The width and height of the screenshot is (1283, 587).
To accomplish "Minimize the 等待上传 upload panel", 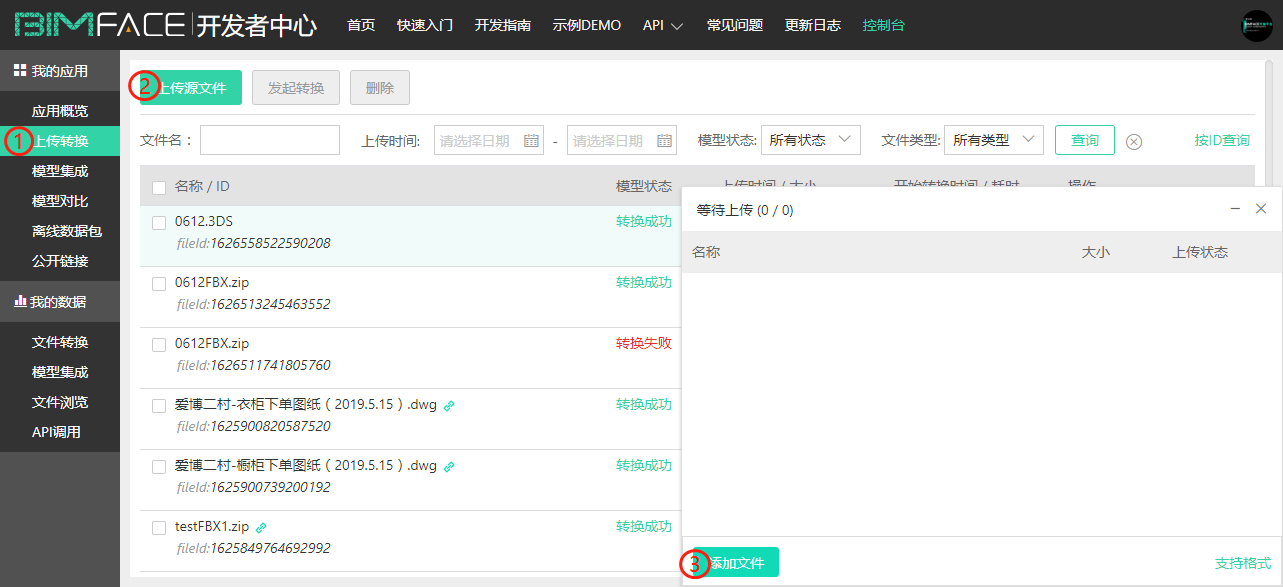I will pyautogui.click(x=1235, y=209).
